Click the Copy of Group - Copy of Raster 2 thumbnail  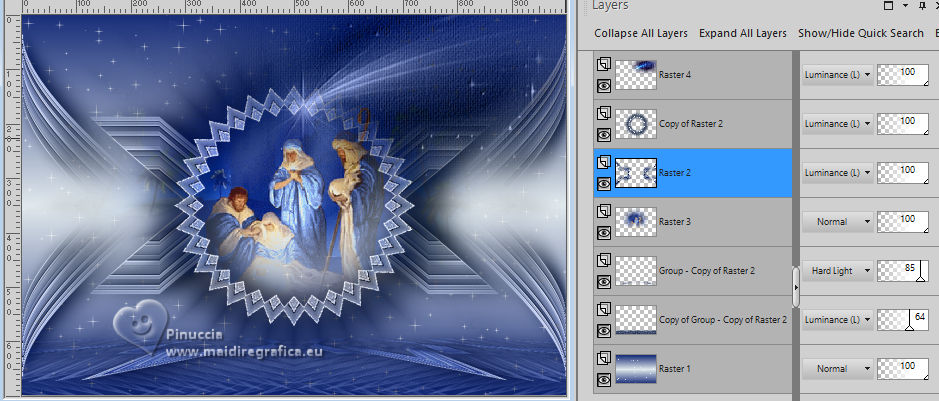(636, 320)
